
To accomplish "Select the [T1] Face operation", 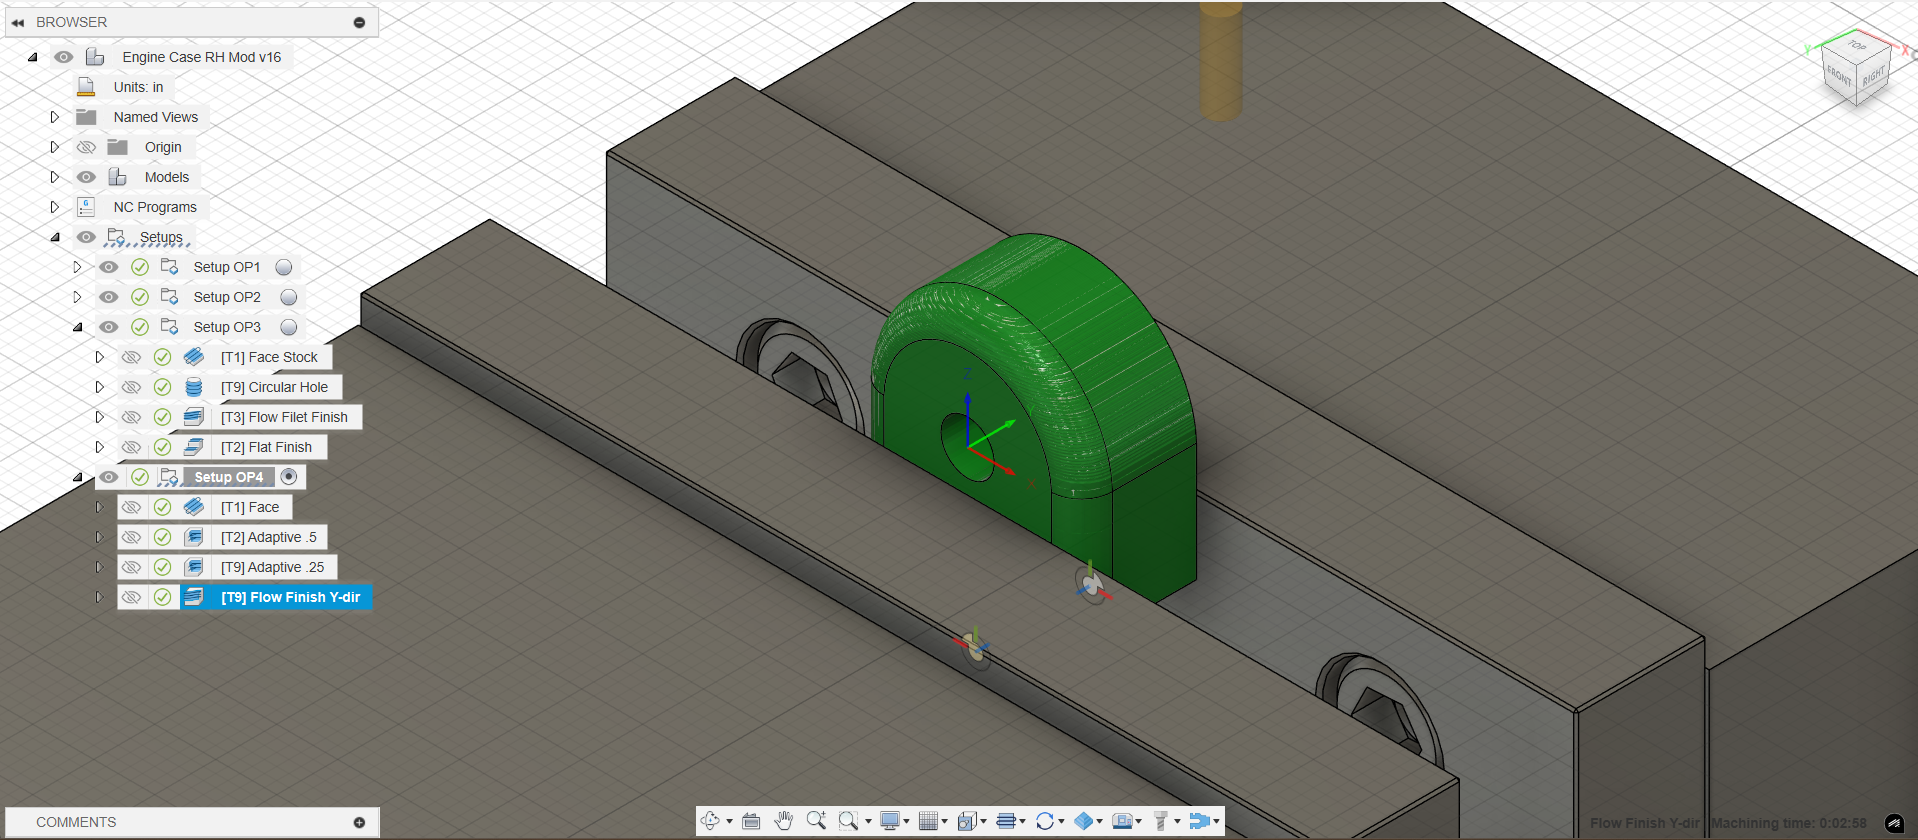I will pyautogui.click(x=250, y=507).
